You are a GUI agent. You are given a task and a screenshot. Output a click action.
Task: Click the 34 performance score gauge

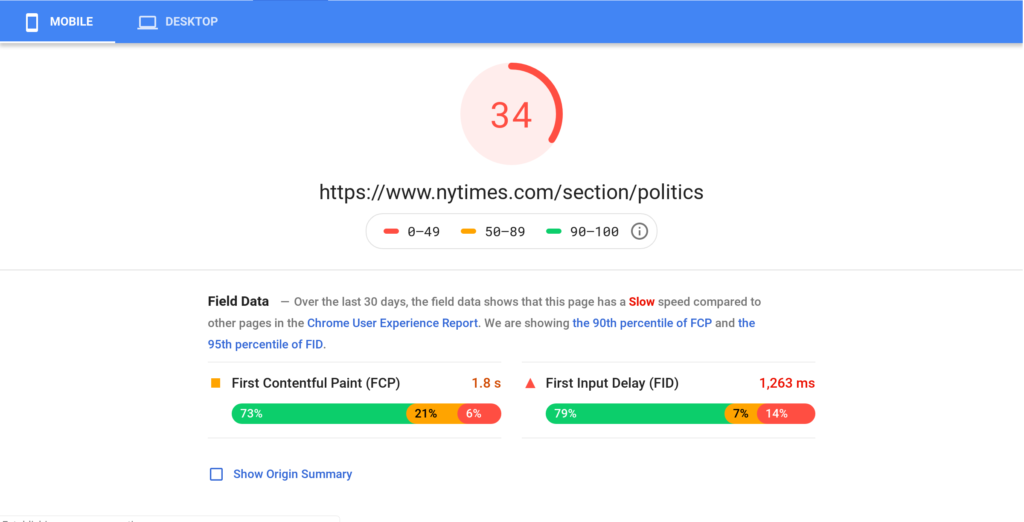[511, 115]
